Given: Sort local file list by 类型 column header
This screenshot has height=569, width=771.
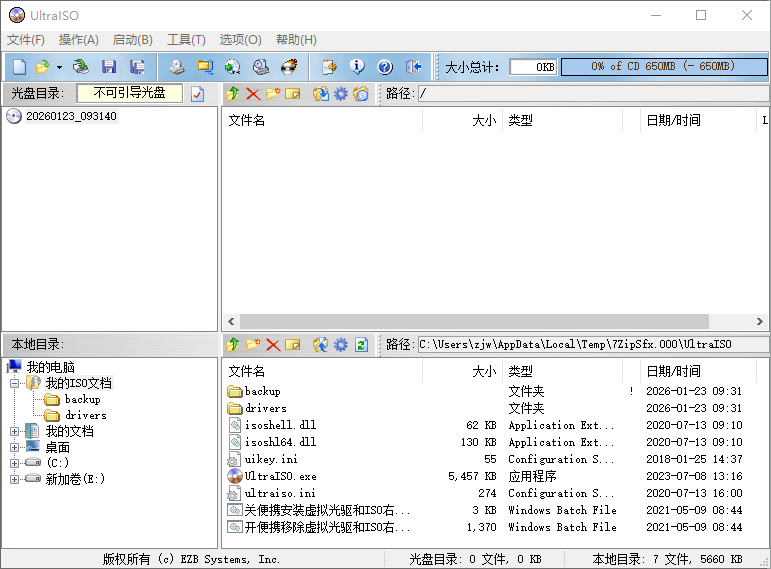Looking at the screenshot, I should click(562, 371).
